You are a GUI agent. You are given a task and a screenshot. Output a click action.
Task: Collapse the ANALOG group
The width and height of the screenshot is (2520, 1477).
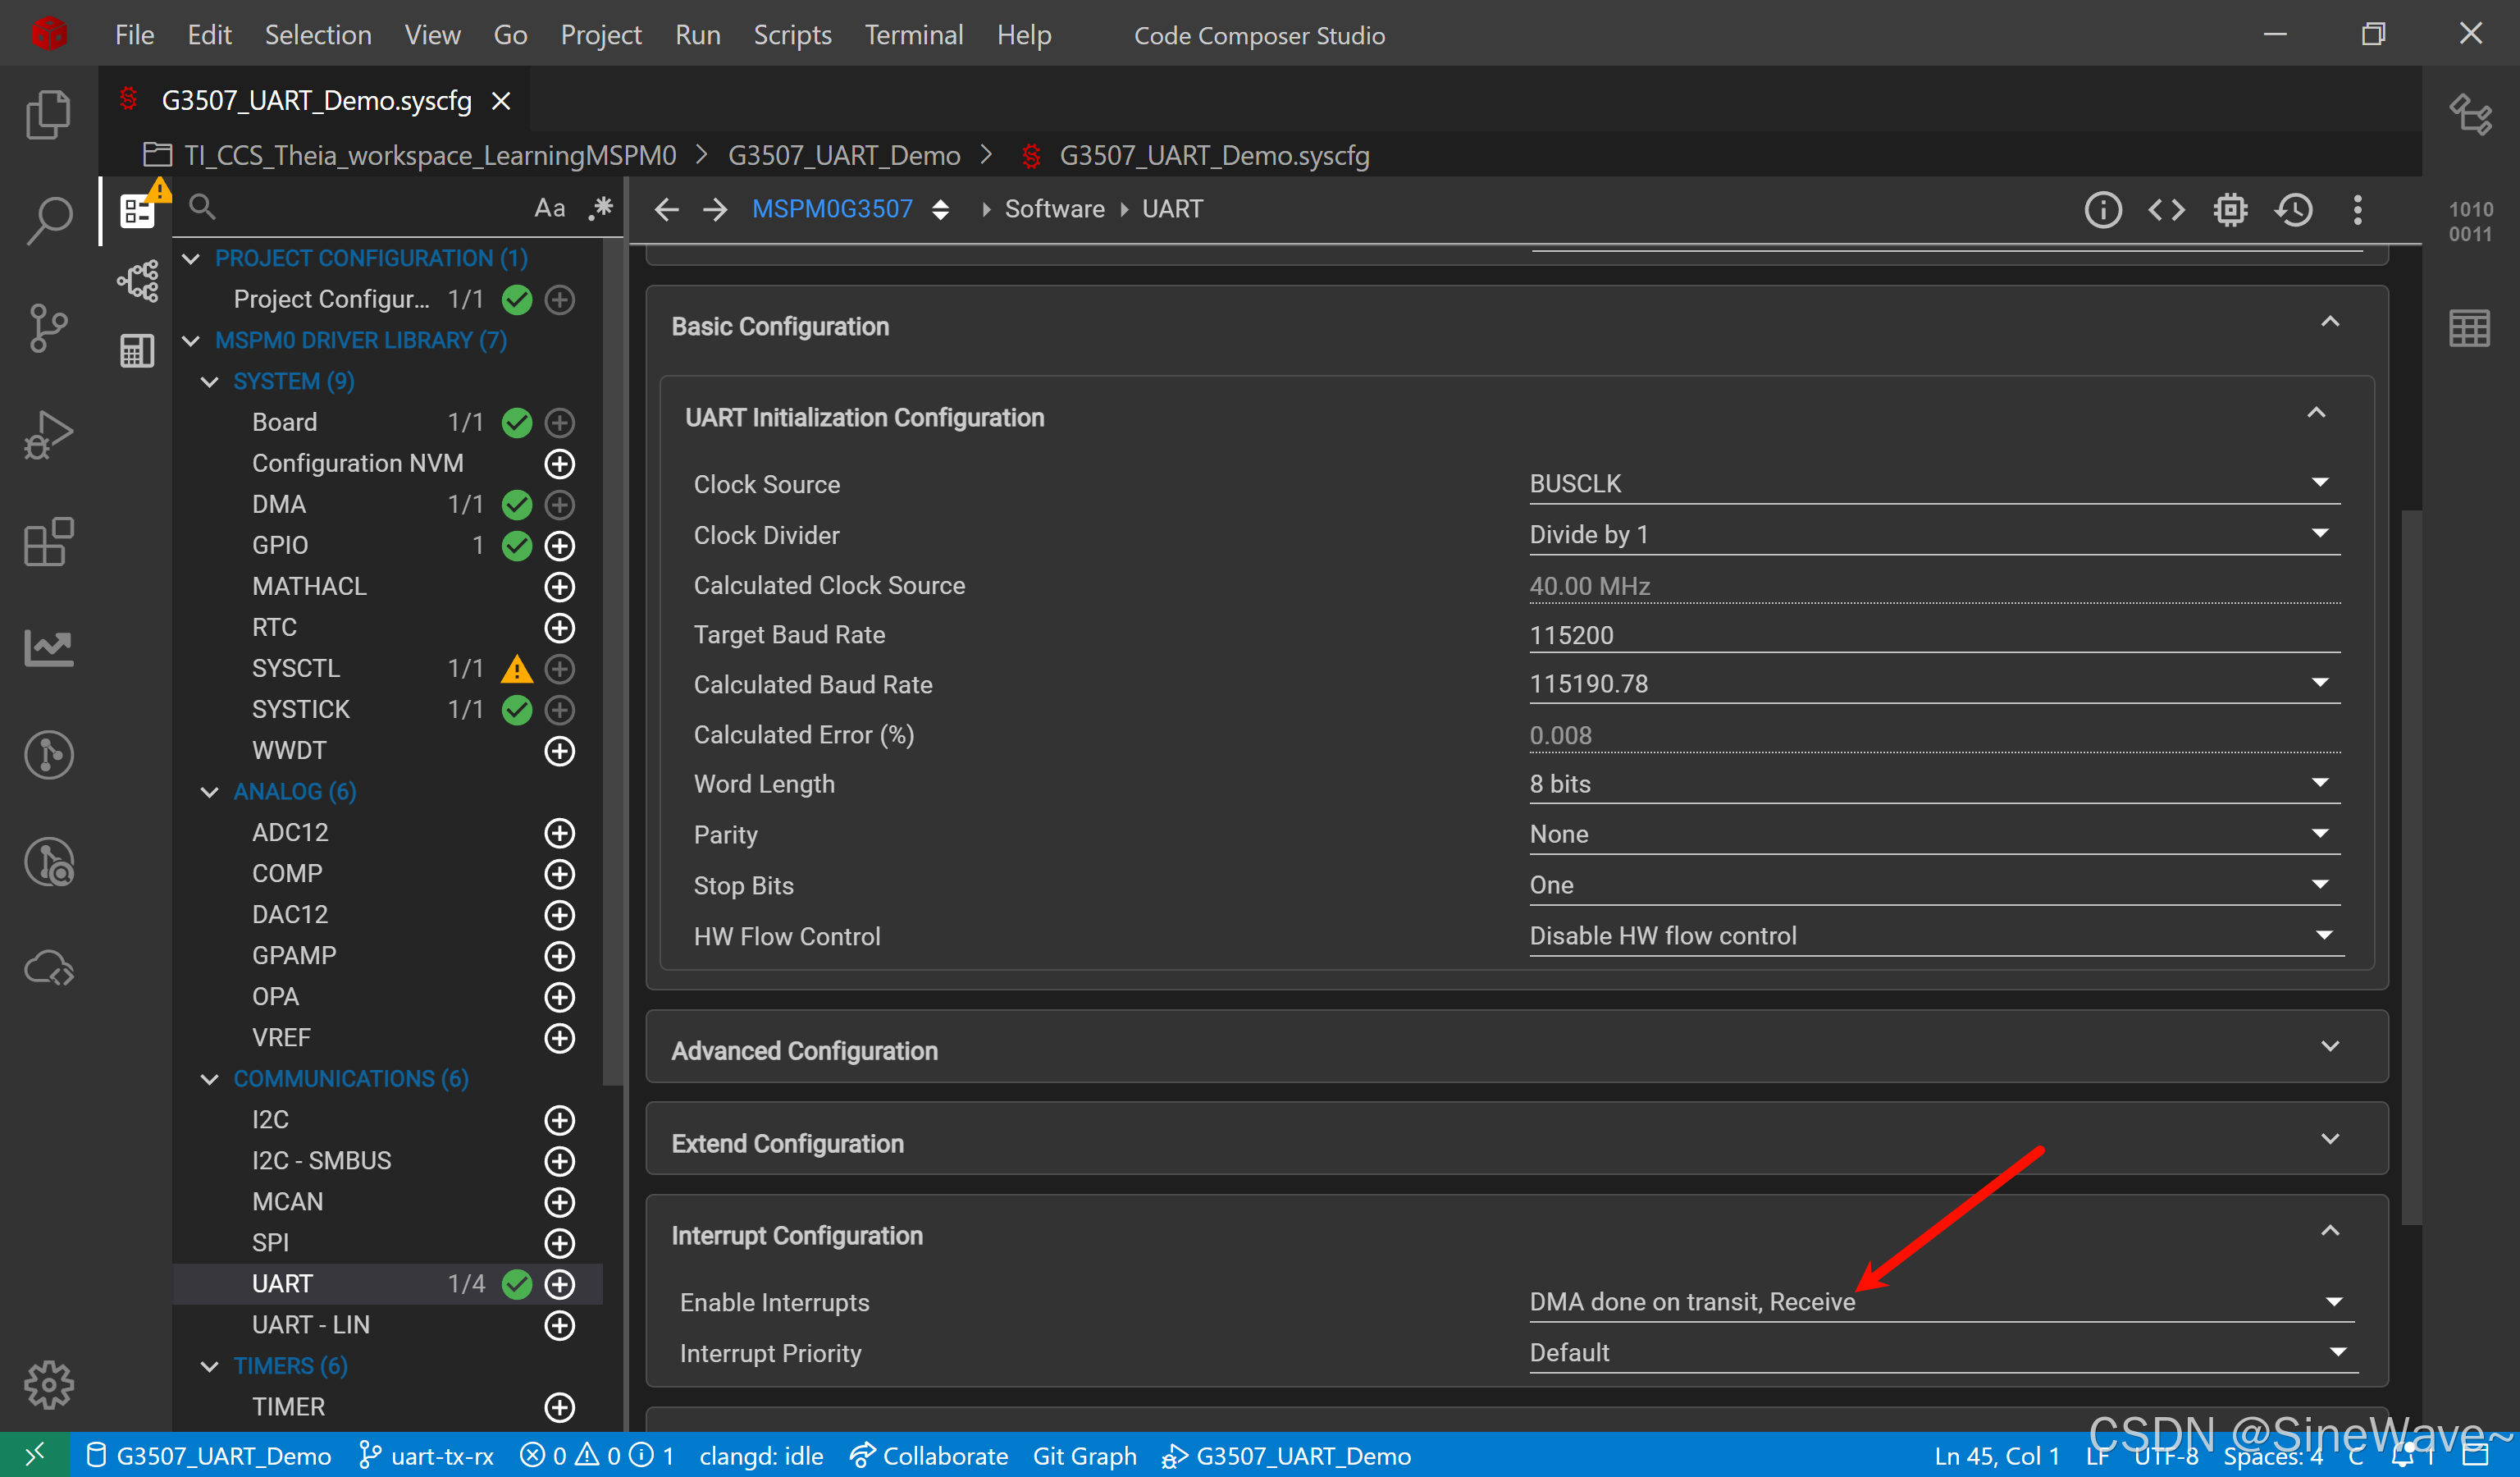pyautogui.click(x=209, y=792)
